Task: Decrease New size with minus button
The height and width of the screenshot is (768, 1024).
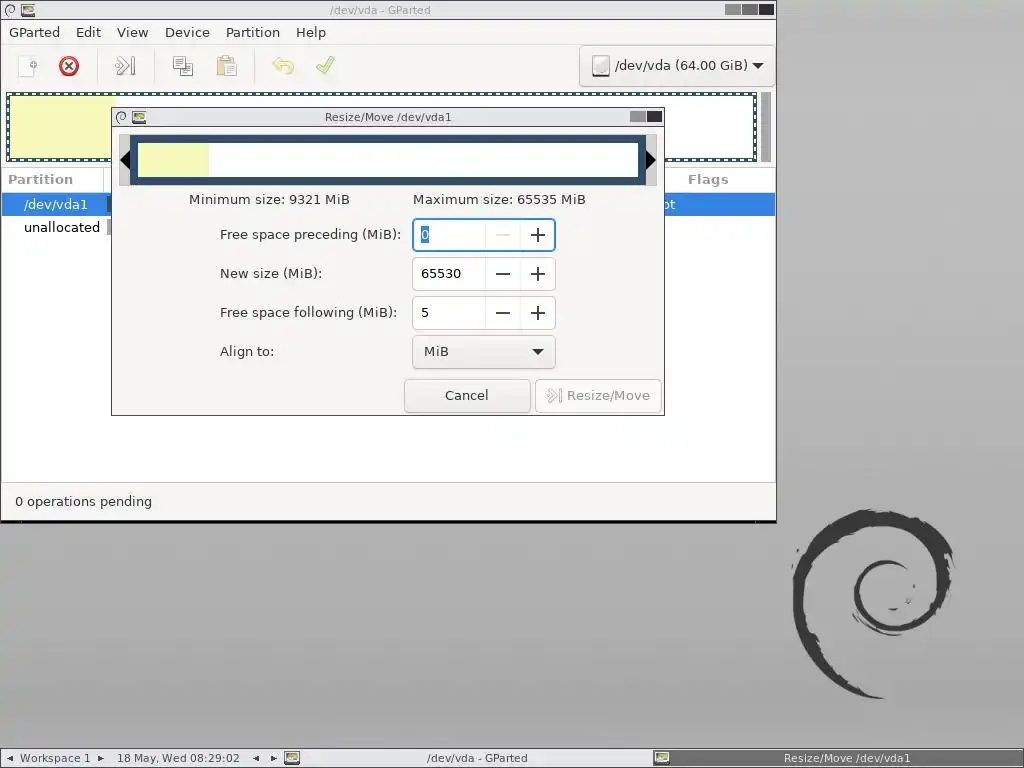Action: pyautogui.click(x=503, y=274)
